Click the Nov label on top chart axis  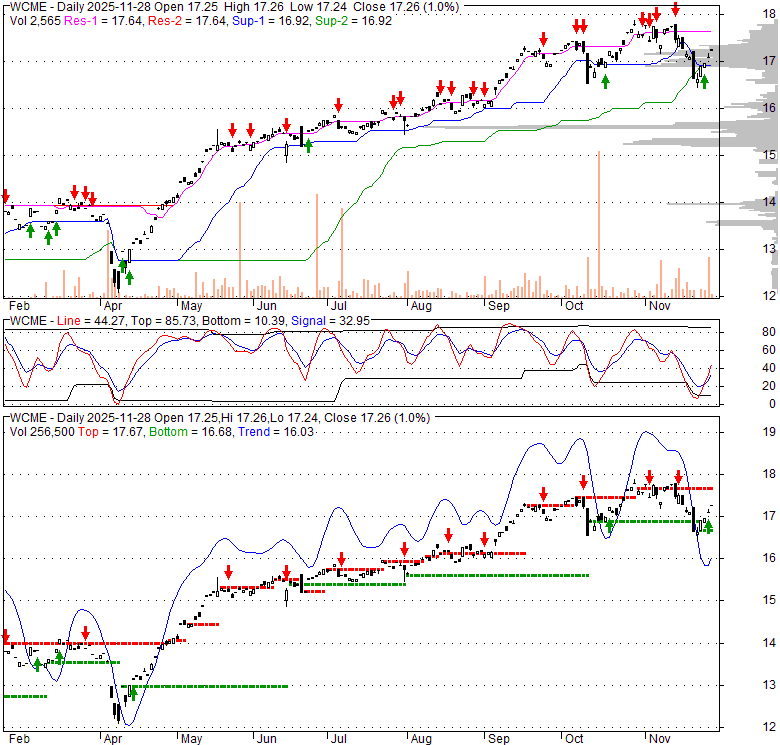(660, 305)
